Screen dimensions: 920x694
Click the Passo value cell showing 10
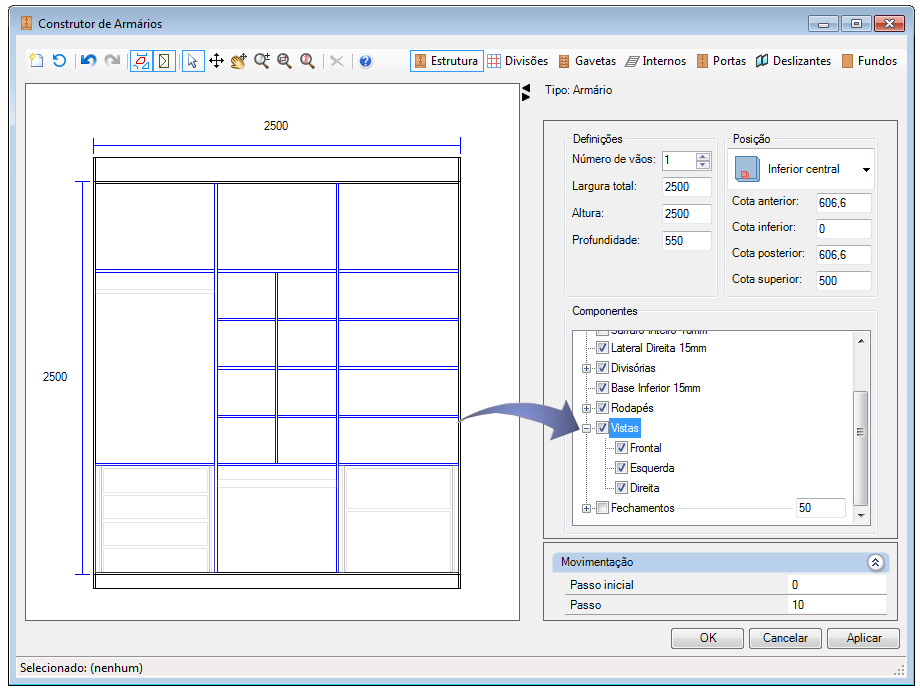837,605
